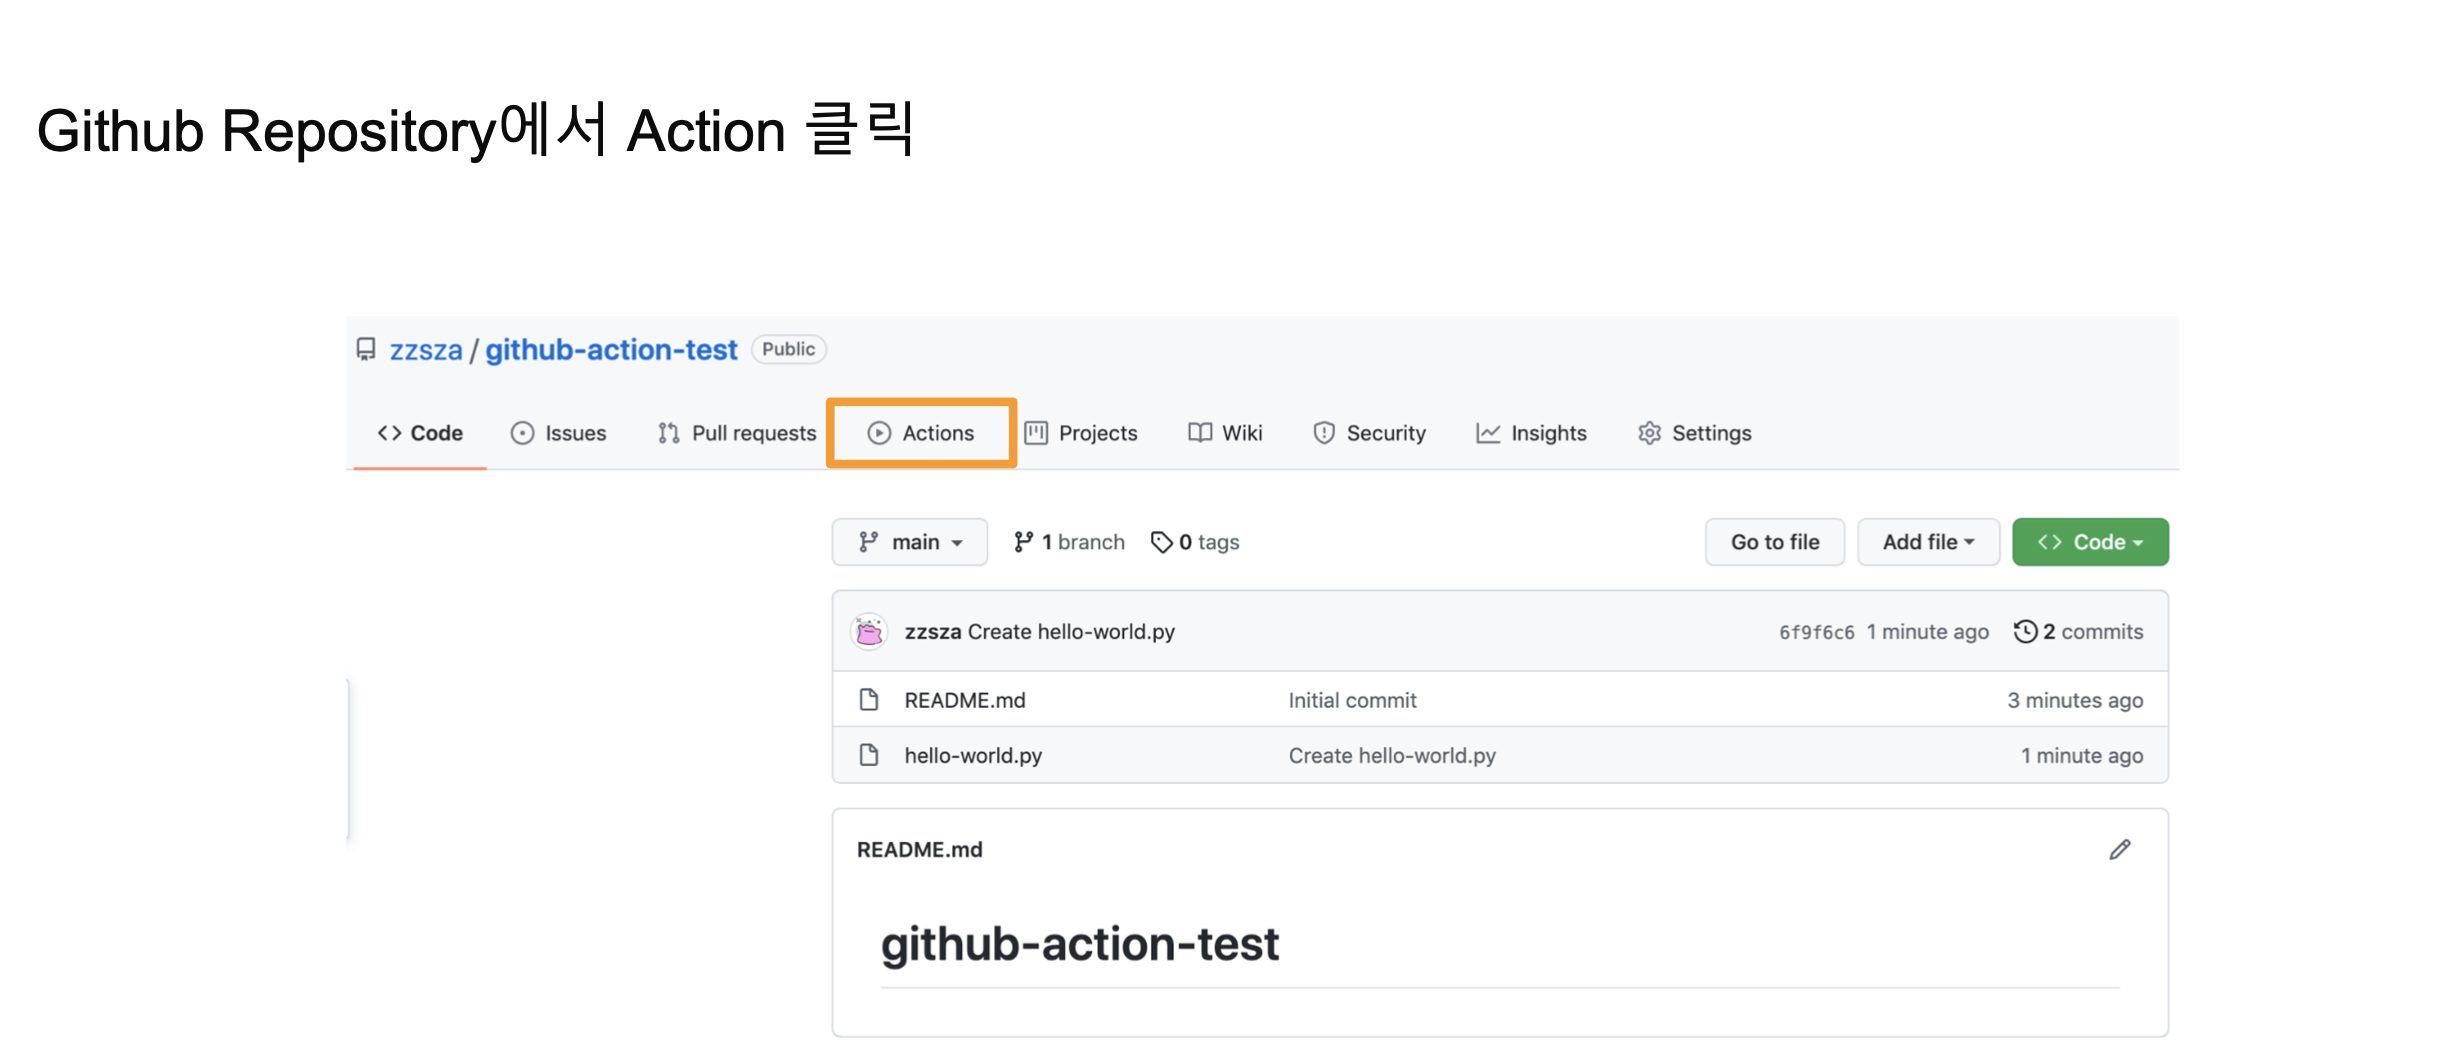
Task: Open the Pull requests tab
Action: tap(737, 433)
